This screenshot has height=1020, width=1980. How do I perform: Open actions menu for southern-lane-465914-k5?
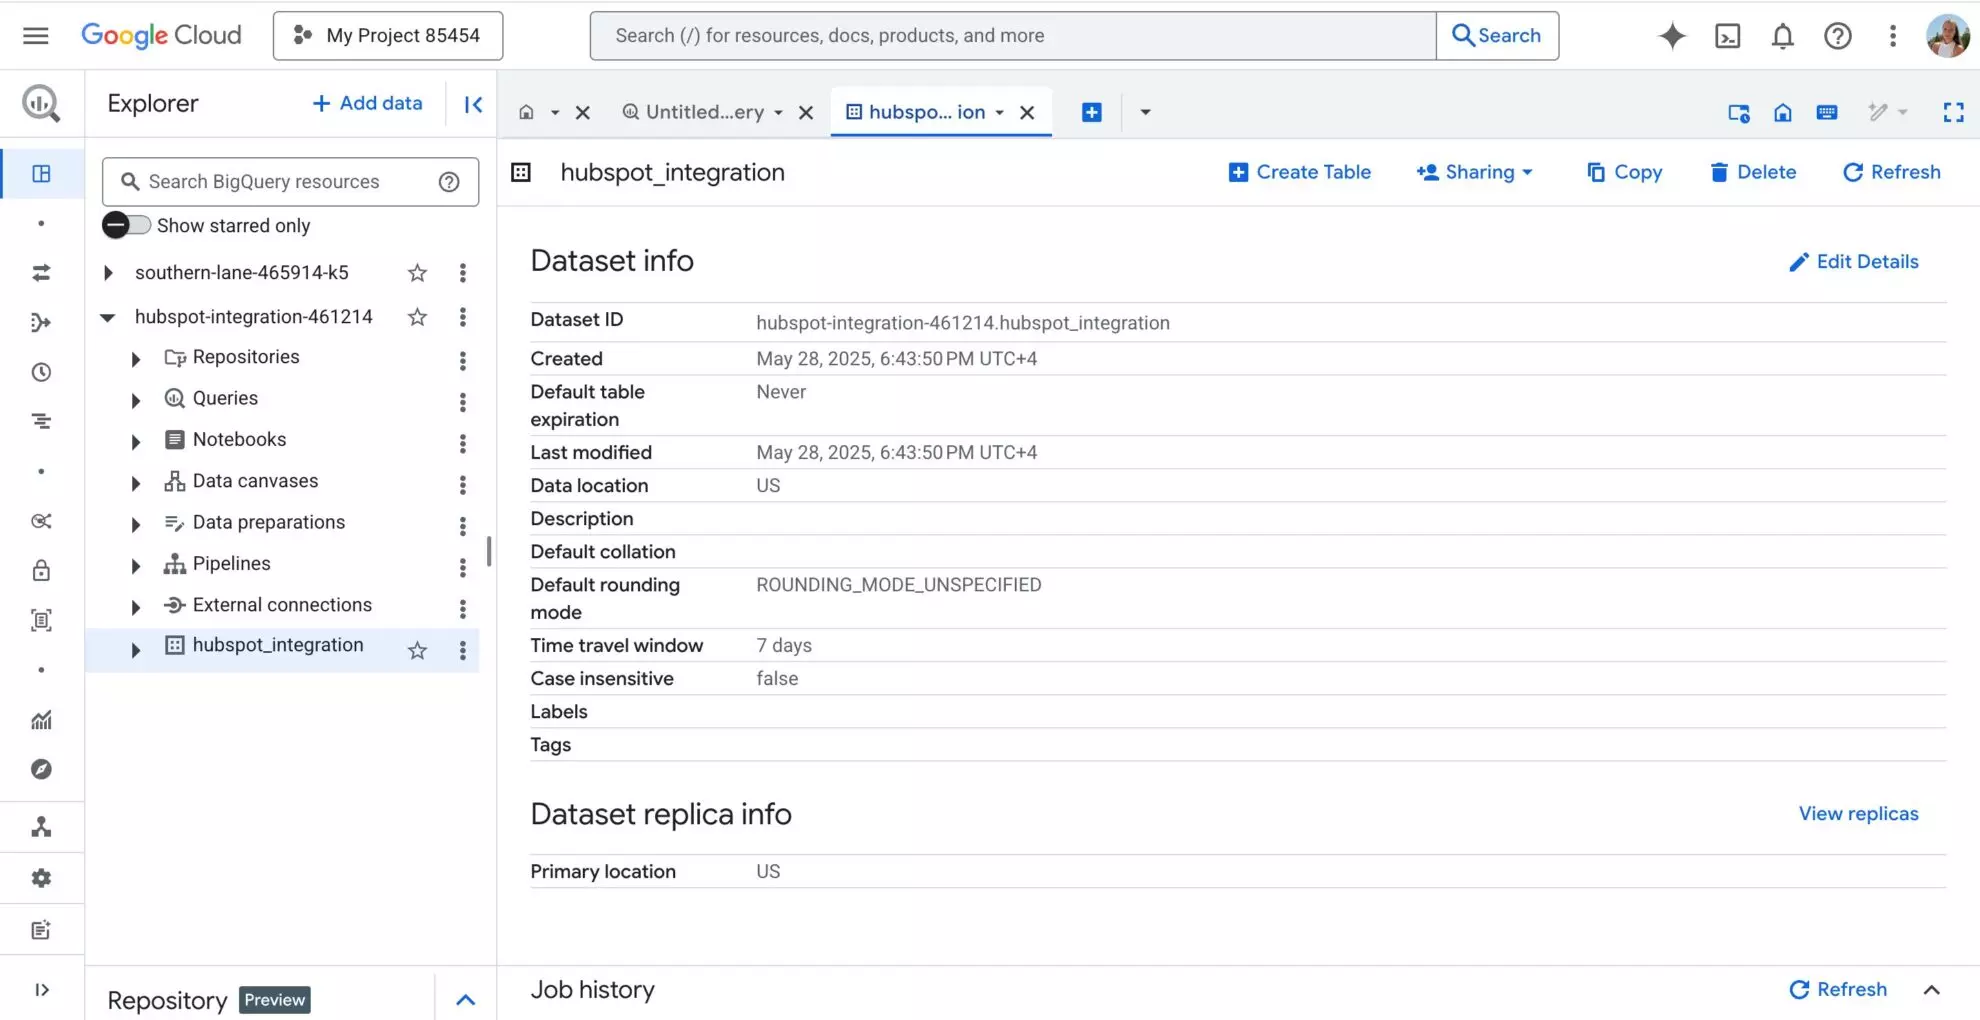(462, 273)
